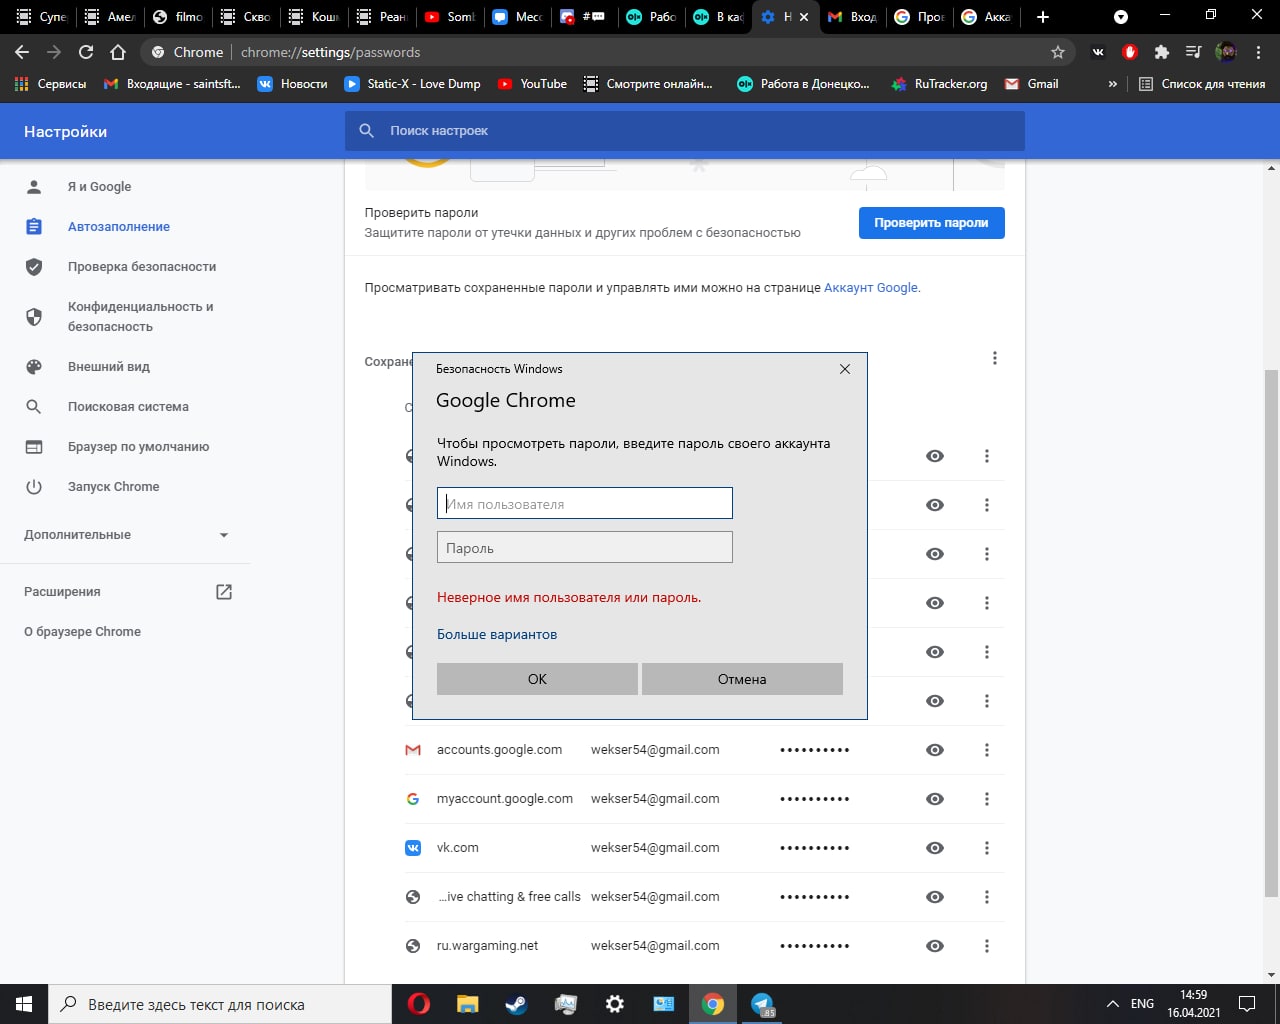Click the red adblock extension icon
The height and width of the screenshot is (1024, 1280).
[1130, 52]
